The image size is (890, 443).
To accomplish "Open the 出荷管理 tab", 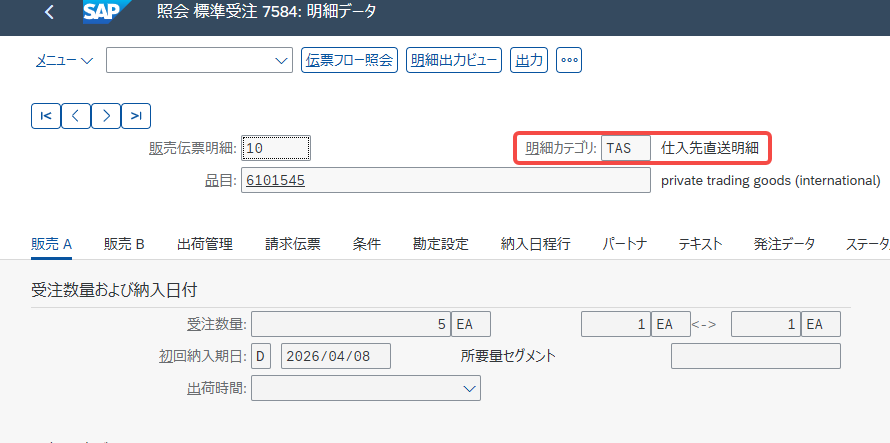I will point(205,244).
